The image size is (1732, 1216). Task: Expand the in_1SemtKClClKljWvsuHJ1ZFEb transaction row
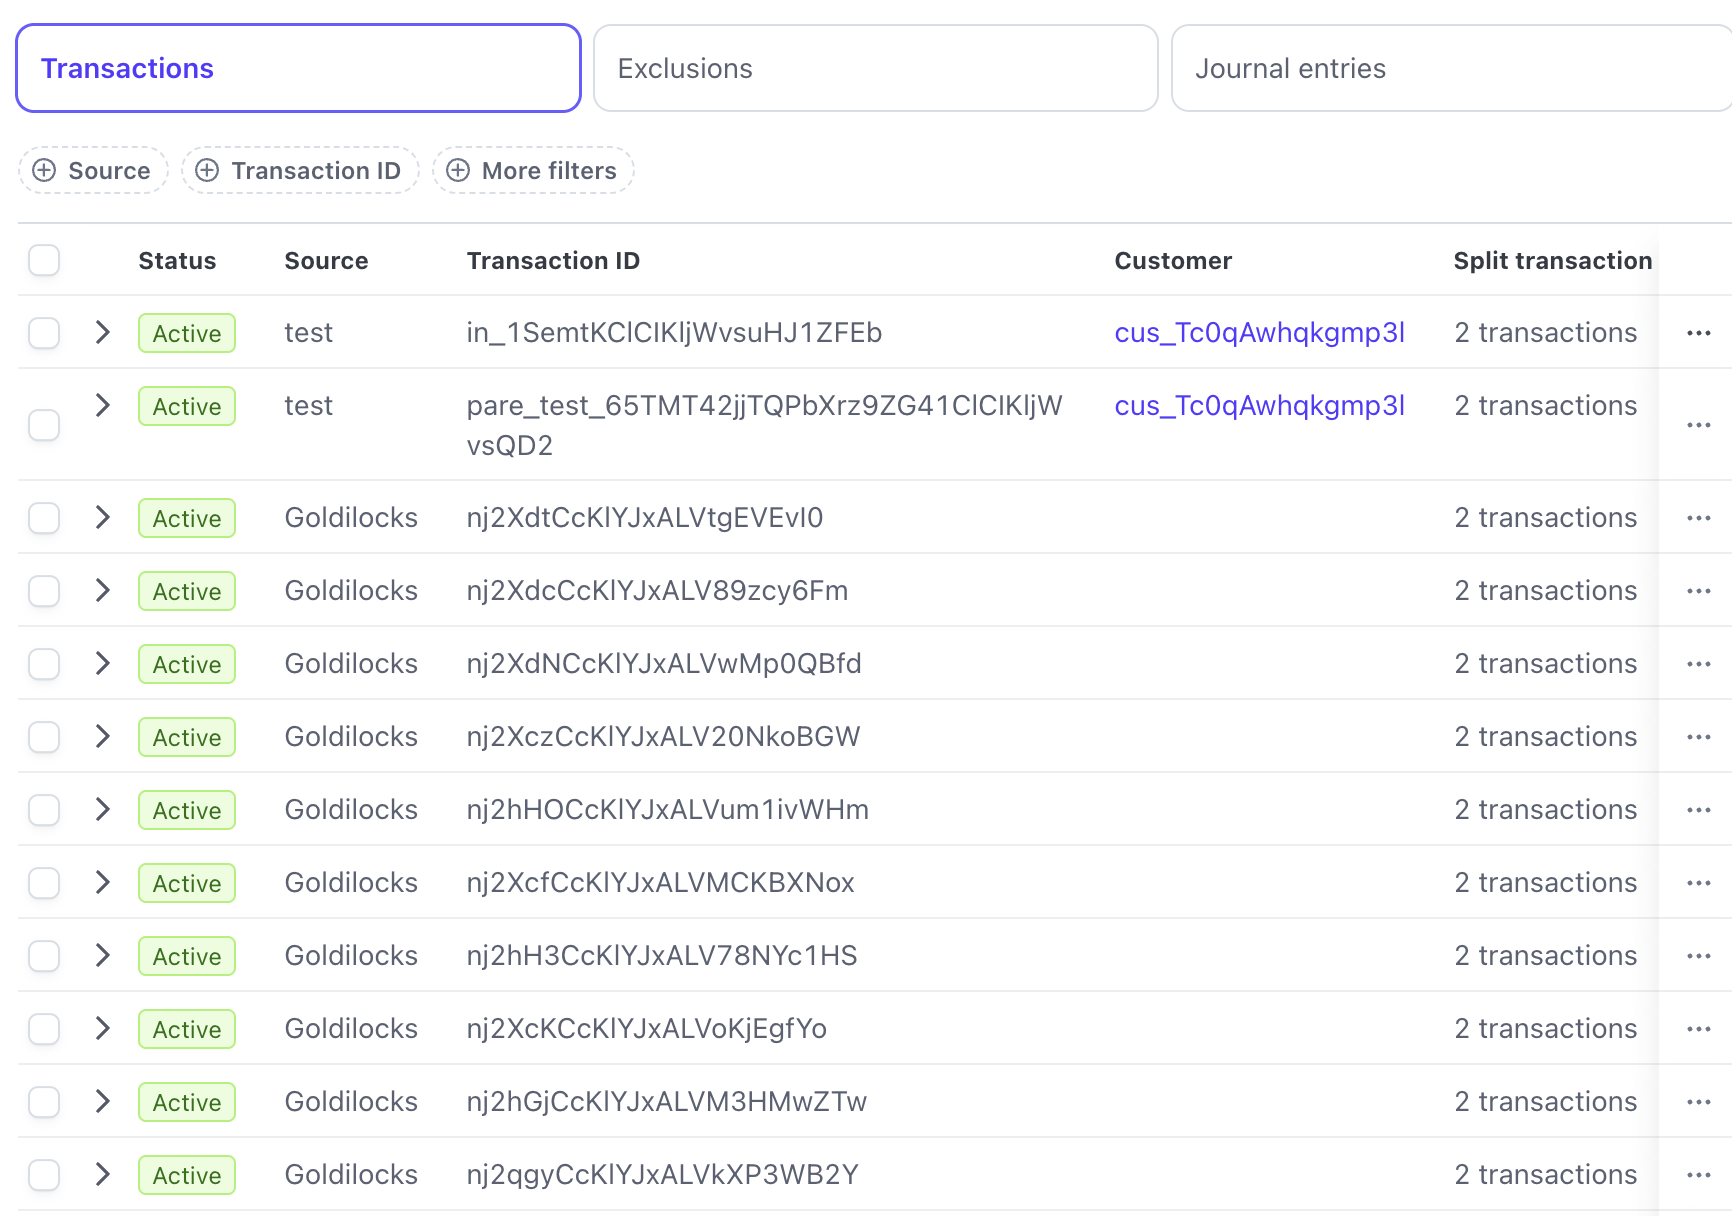102,332
